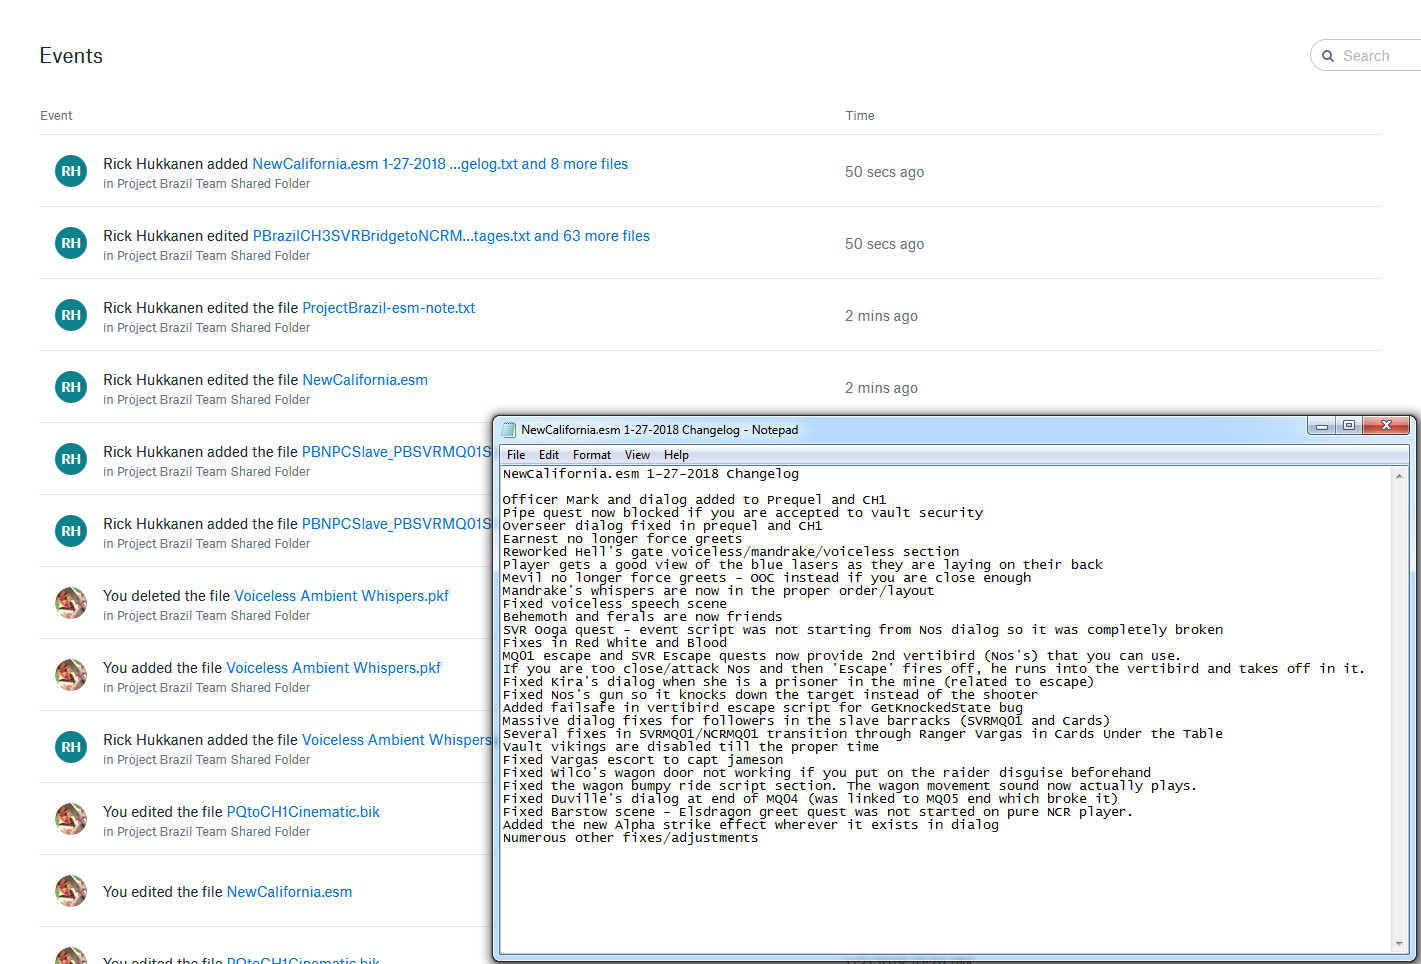Click the RH avatar beside the '63 more files' event
The width and height of the screenshot is (1421, 964).
coord(71,243)
